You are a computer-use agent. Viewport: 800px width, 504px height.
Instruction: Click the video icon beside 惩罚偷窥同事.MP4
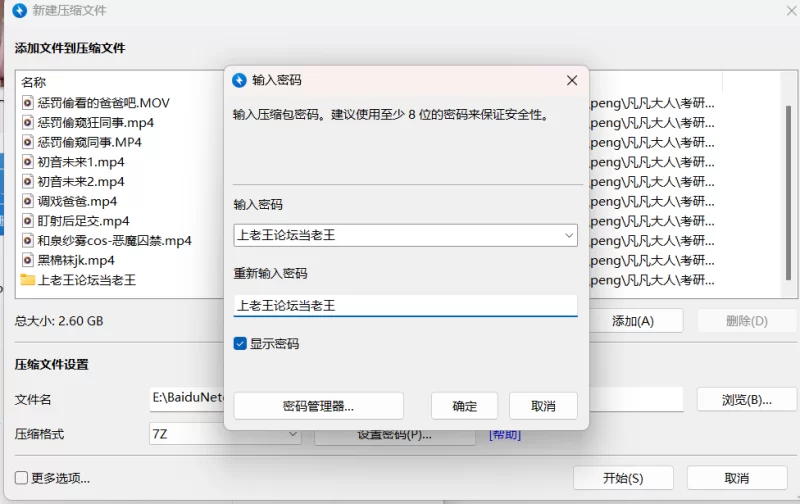(28, 142)
